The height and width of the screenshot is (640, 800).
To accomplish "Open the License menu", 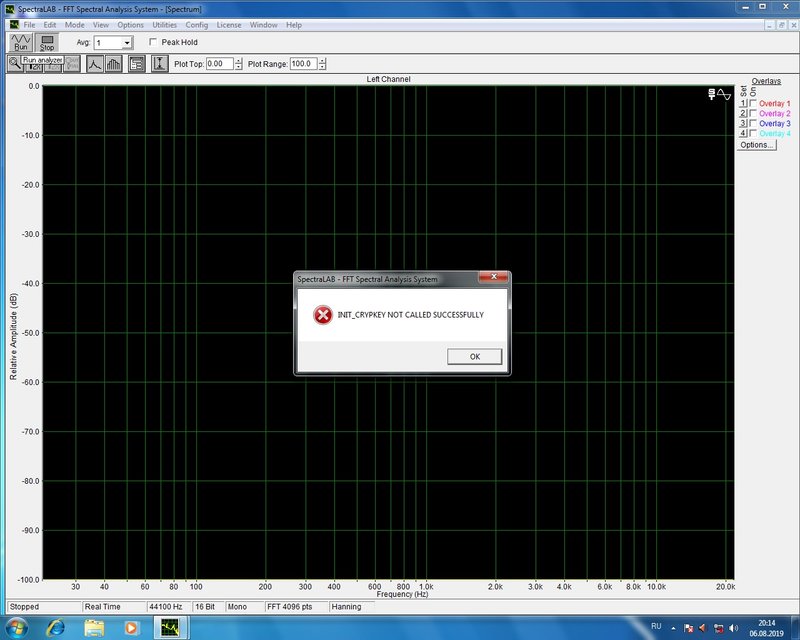I will tap(229, 24).
